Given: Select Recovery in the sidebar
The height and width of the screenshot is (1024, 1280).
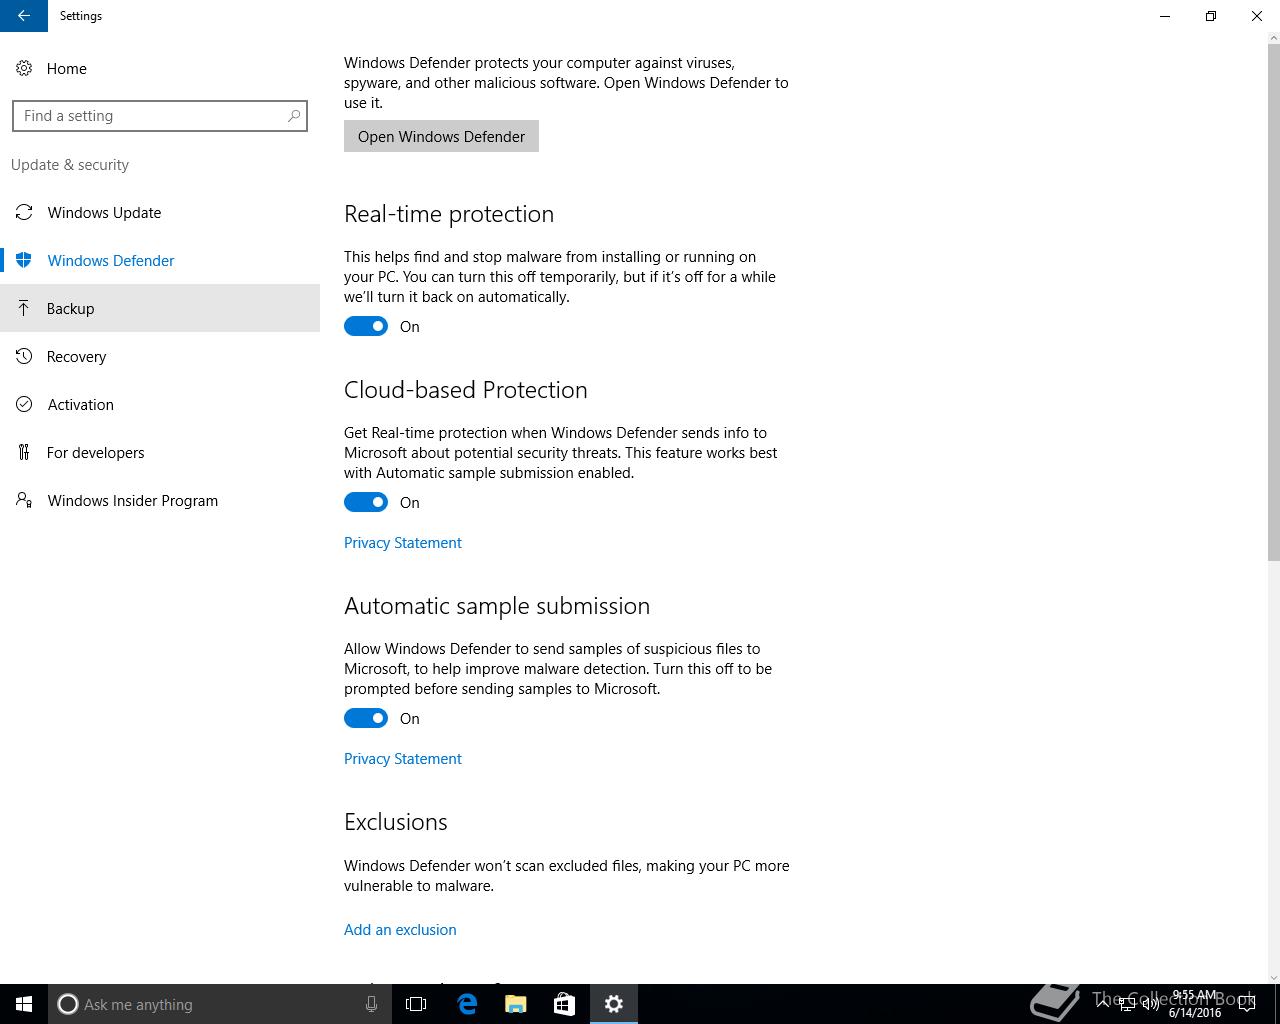Looking at the screenshot, I should [160, 356].
